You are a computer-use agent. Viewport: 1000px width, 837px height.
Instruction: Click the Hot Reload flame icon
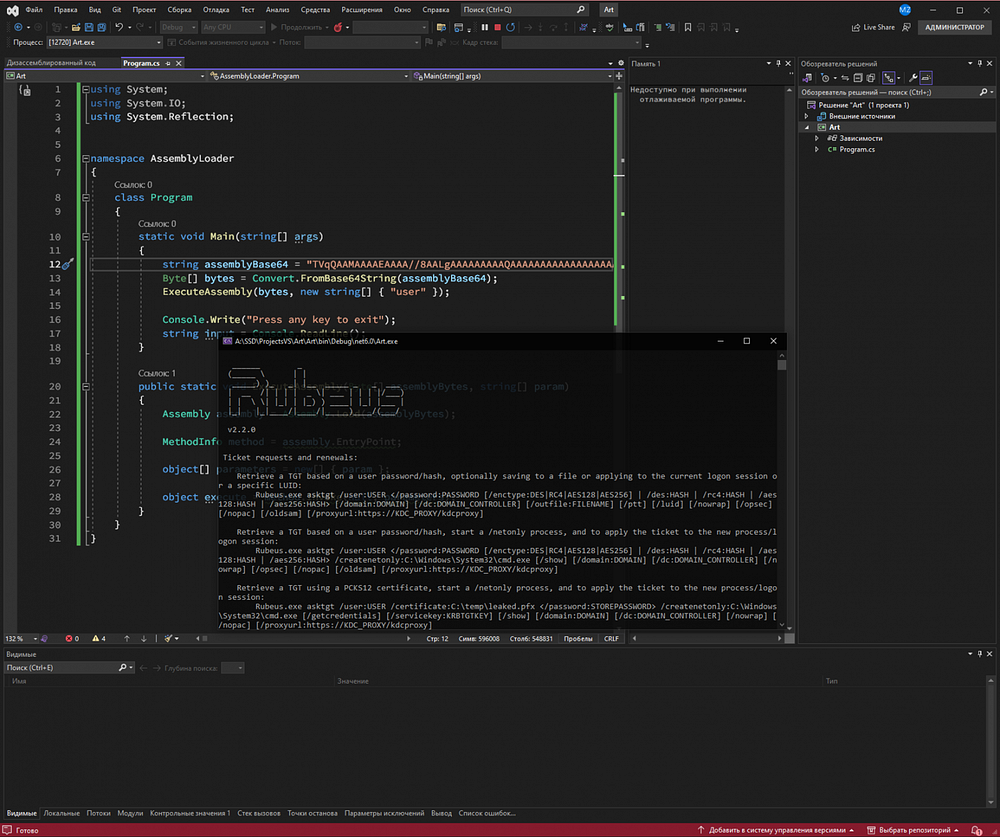coord(338,27)
